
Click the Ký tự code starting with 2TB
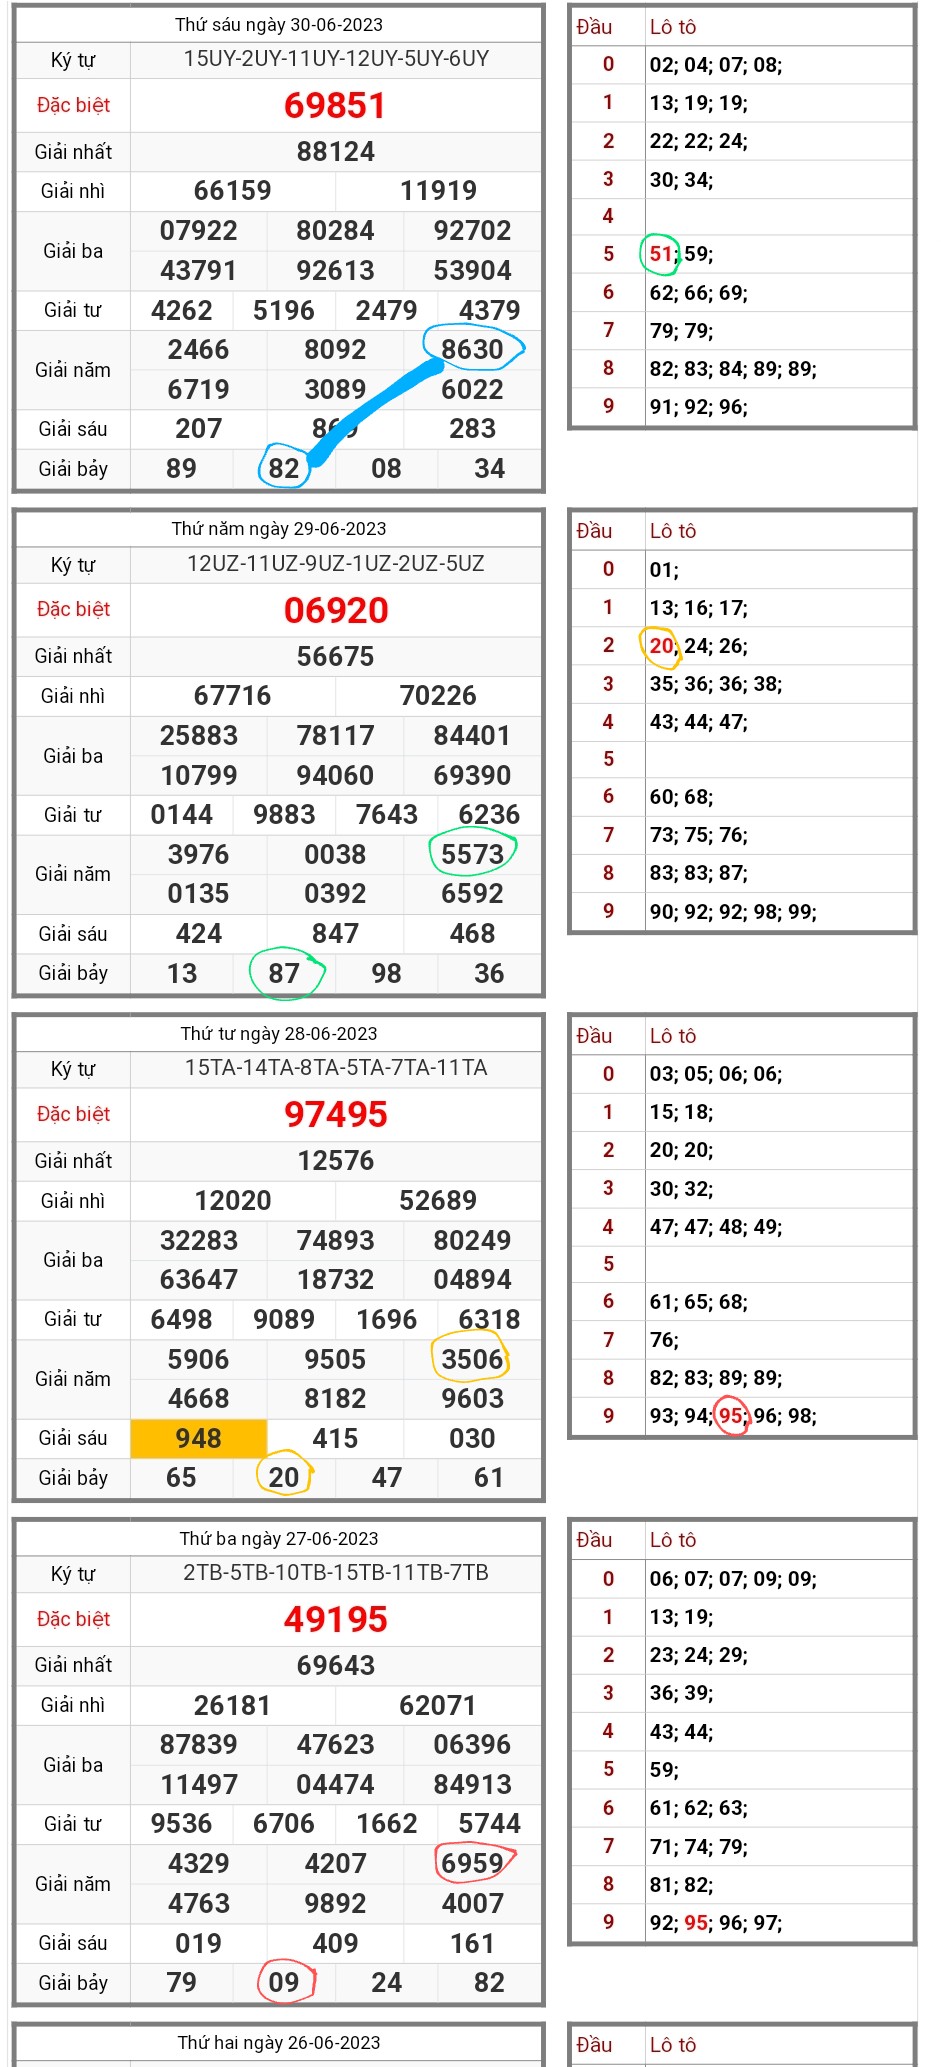coord(336,1573)
